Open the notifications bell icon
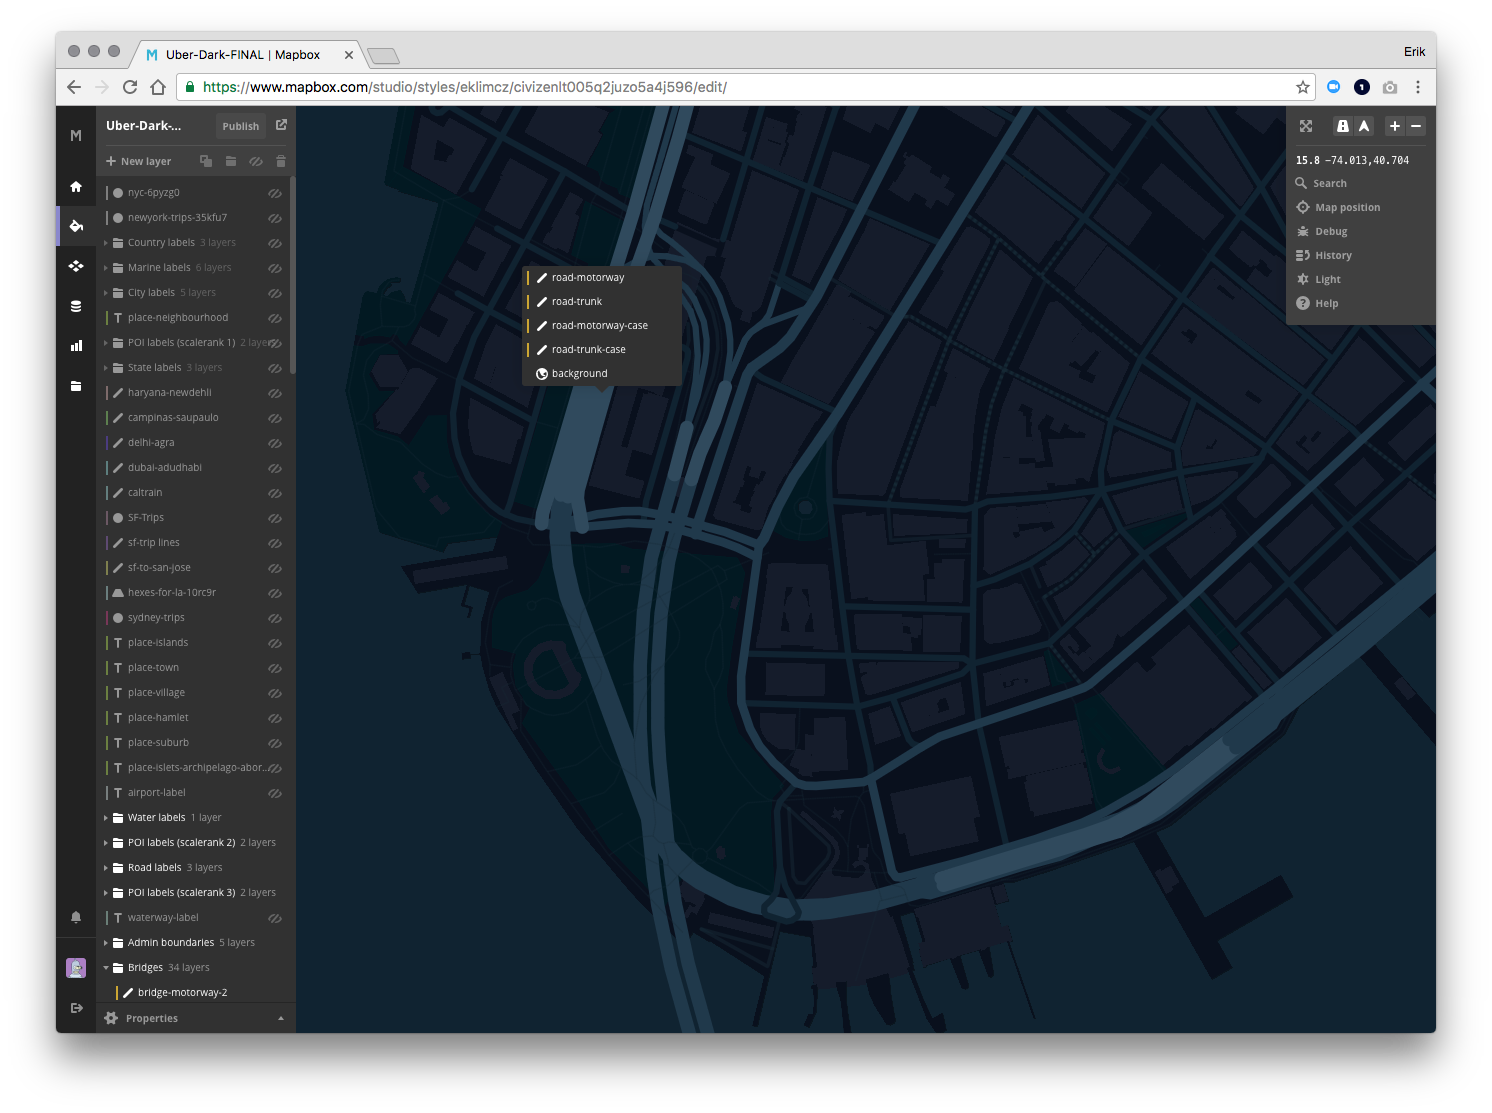The image size is (1492, 1113). [x=76, y=917]
